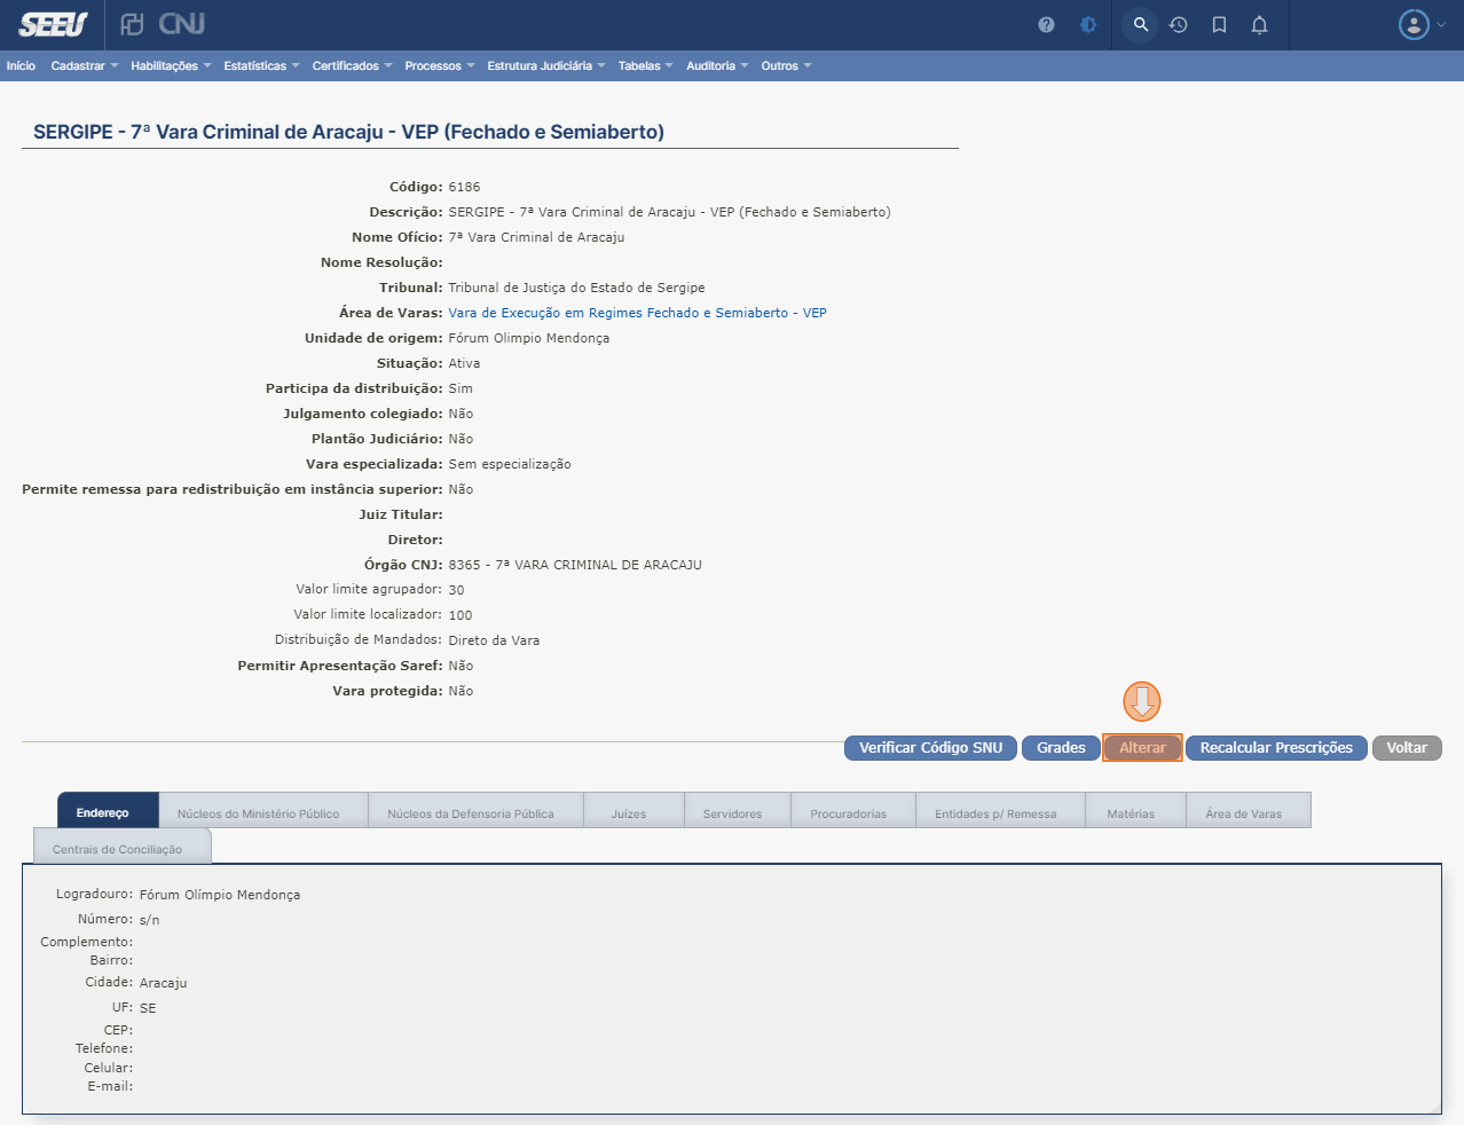Switch to the Matérias tab
The image size is (1464, 1125).
coord(1136,811)
